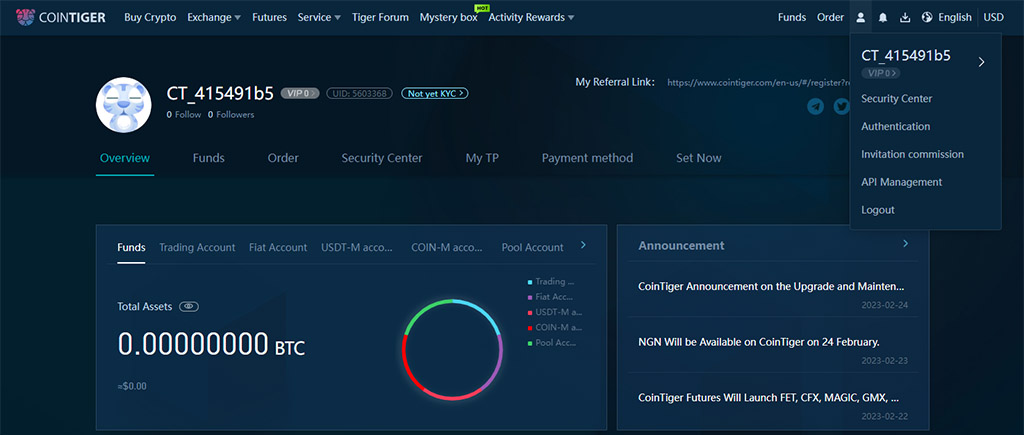This screenshot has height=435, width=1024.
Task: Click Funds in top navigation
Action: click(x=792, y=18)
